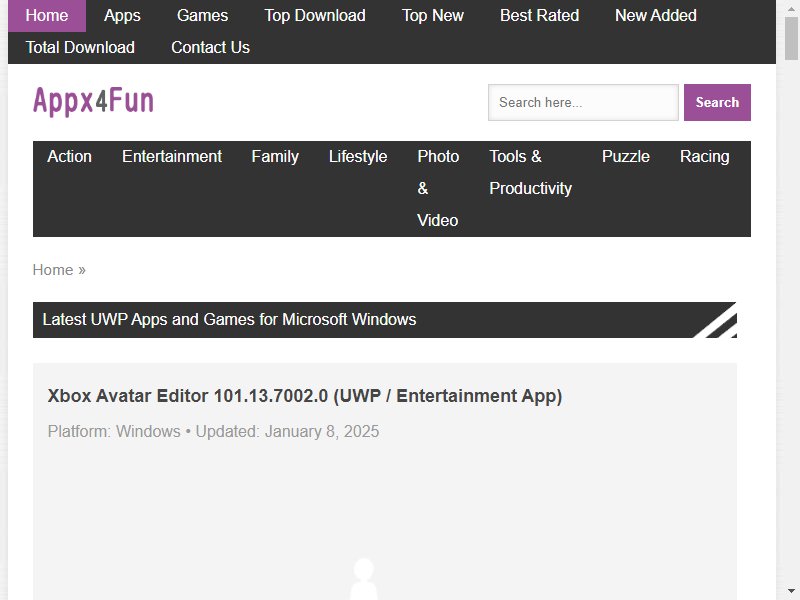
Task: Click the Appx4Fun site logo
Action: pyautogui.click(x=93, y=101)
